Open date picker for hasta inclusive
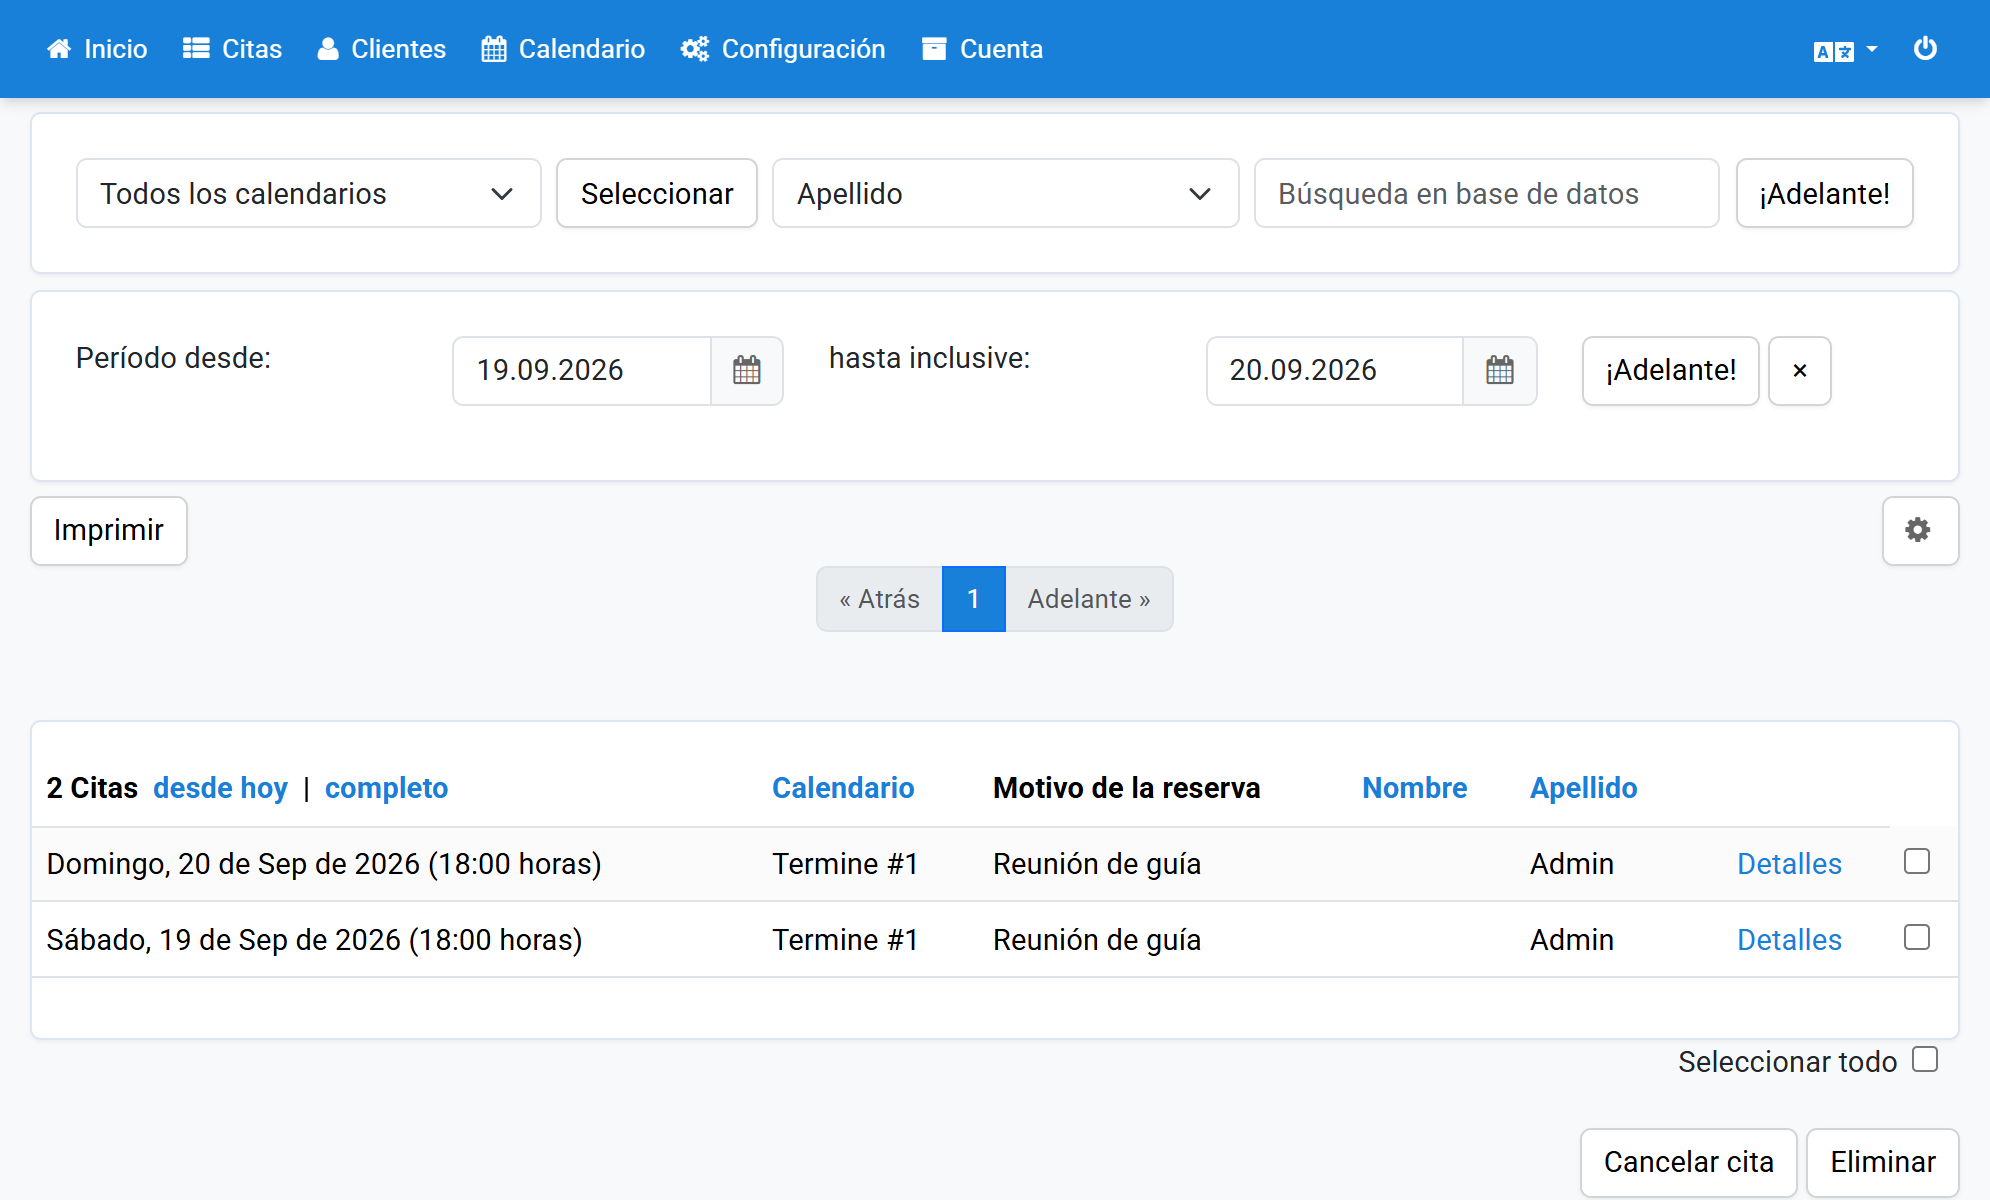The image size is (1990, 1200). [1500, 371]
